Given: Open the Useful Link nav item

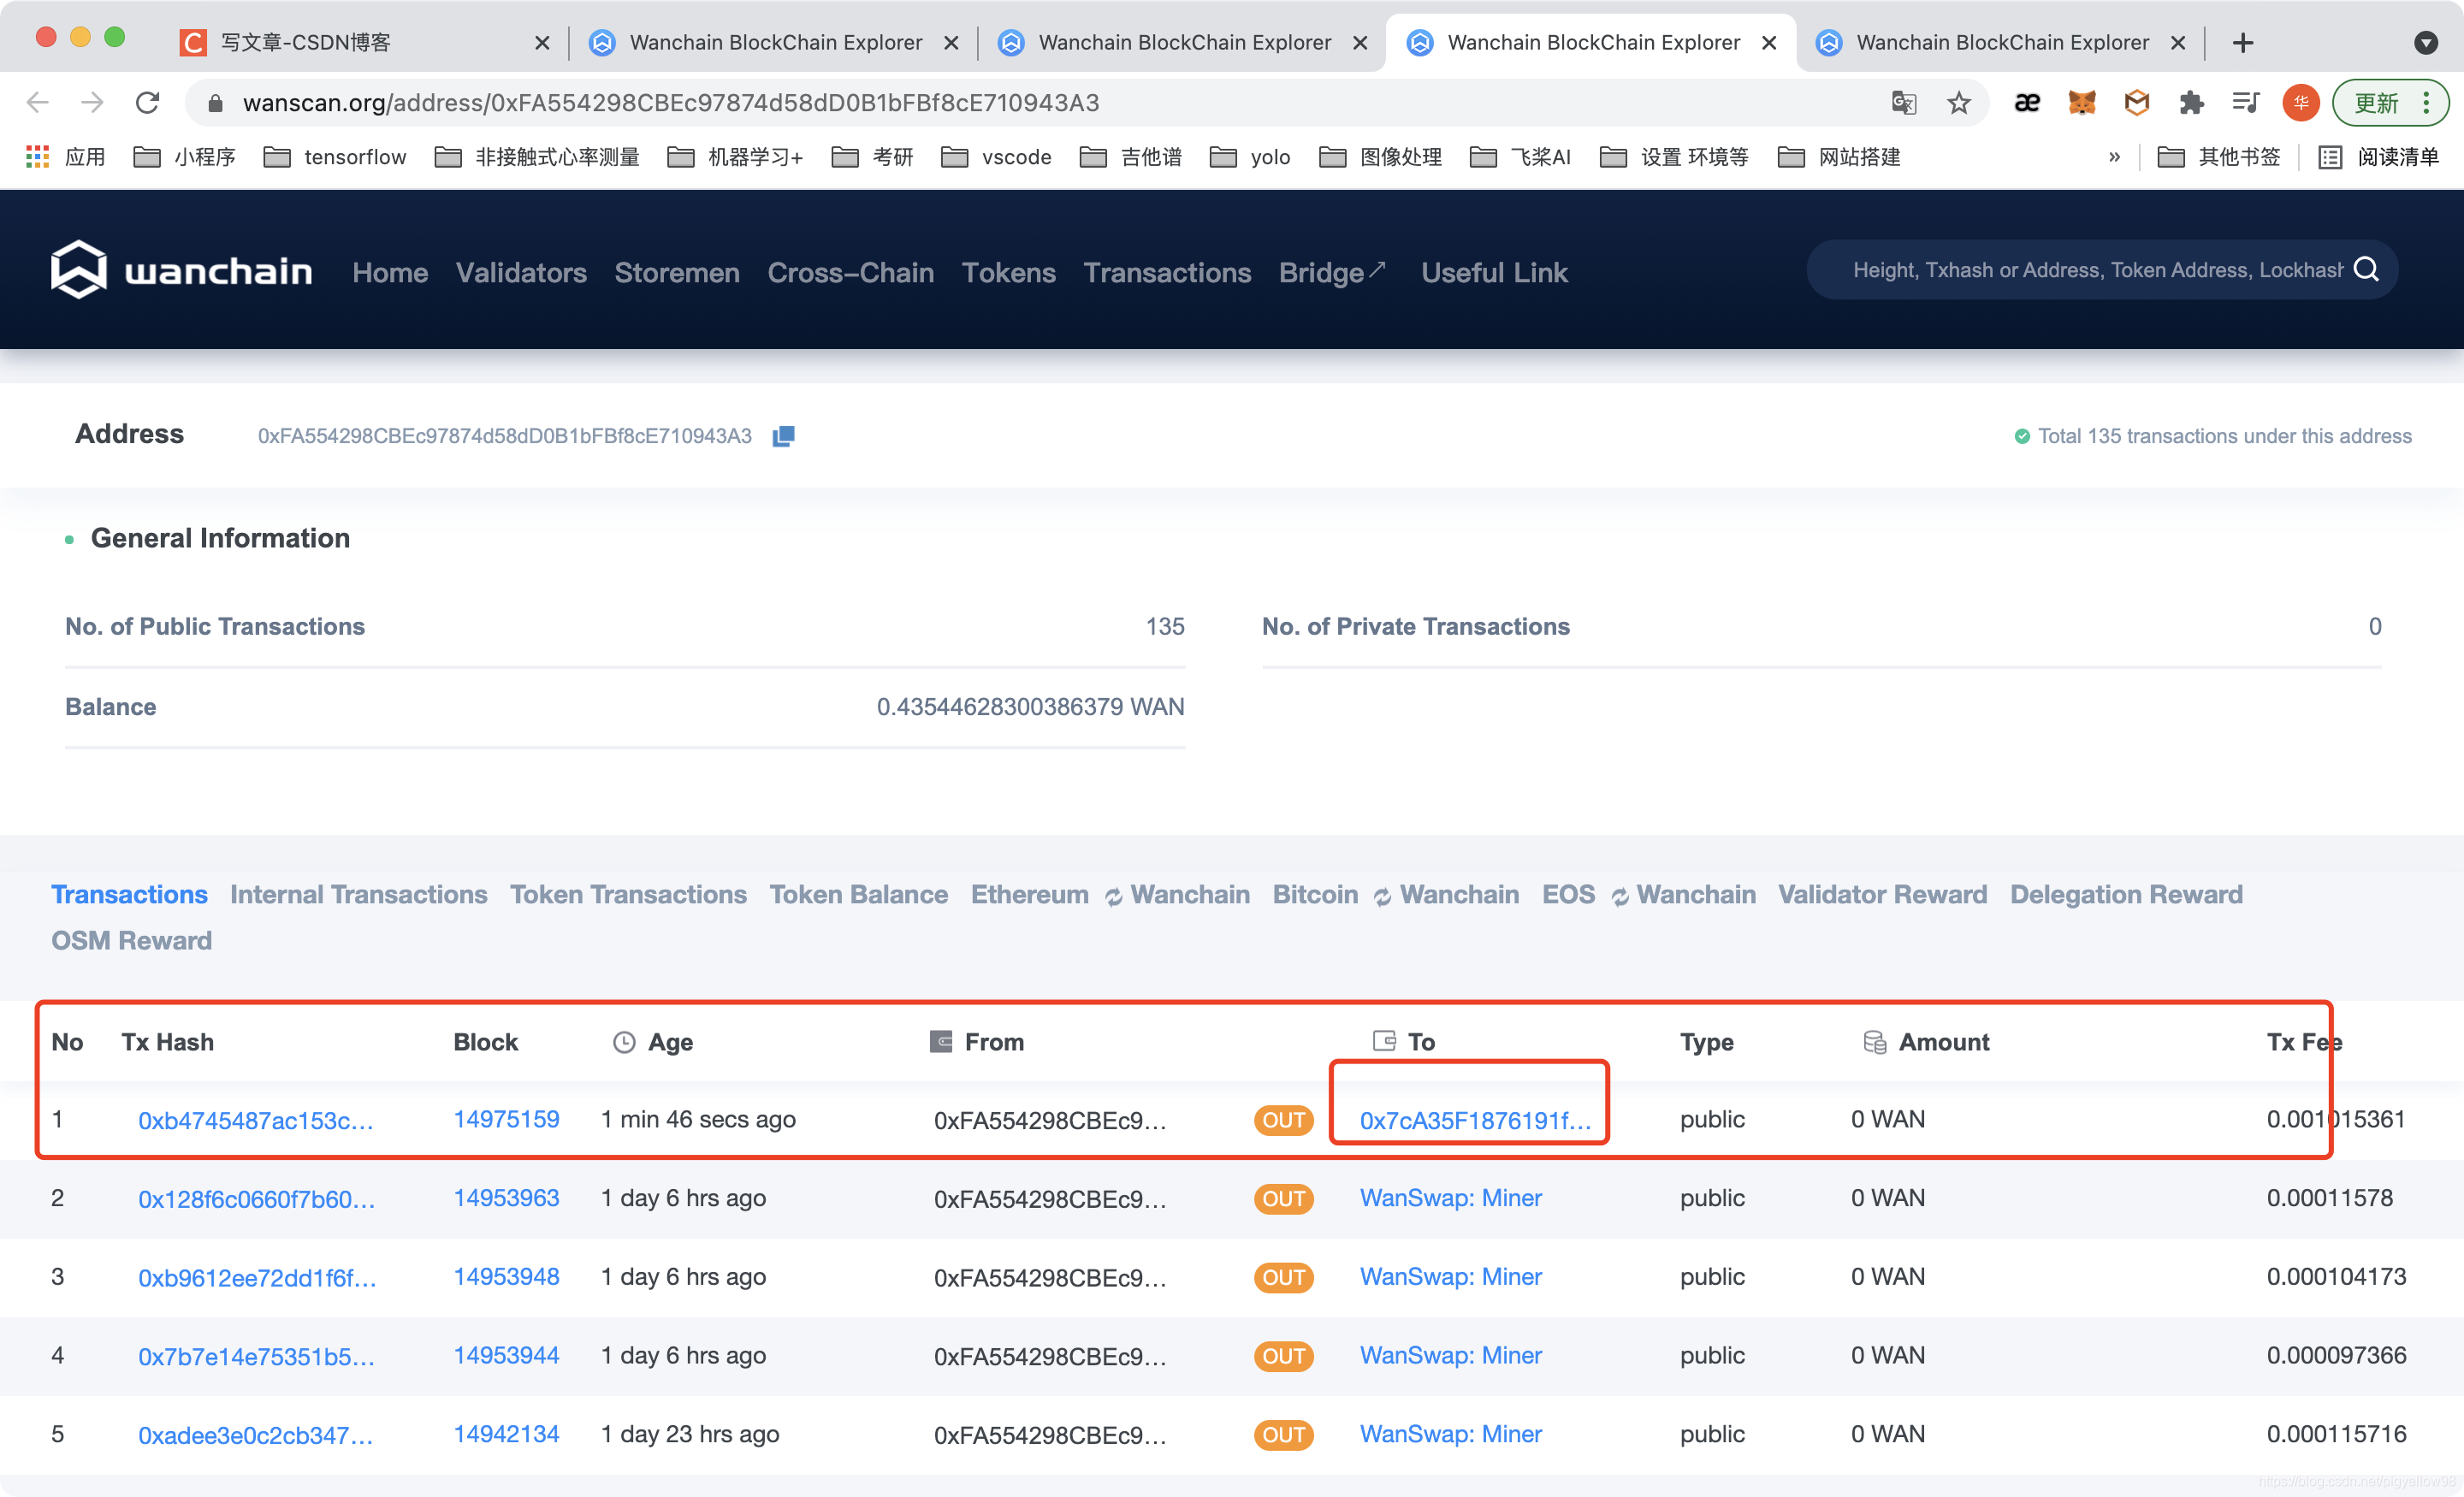Looking at the screenshot, I should (x=1494, y=272).
